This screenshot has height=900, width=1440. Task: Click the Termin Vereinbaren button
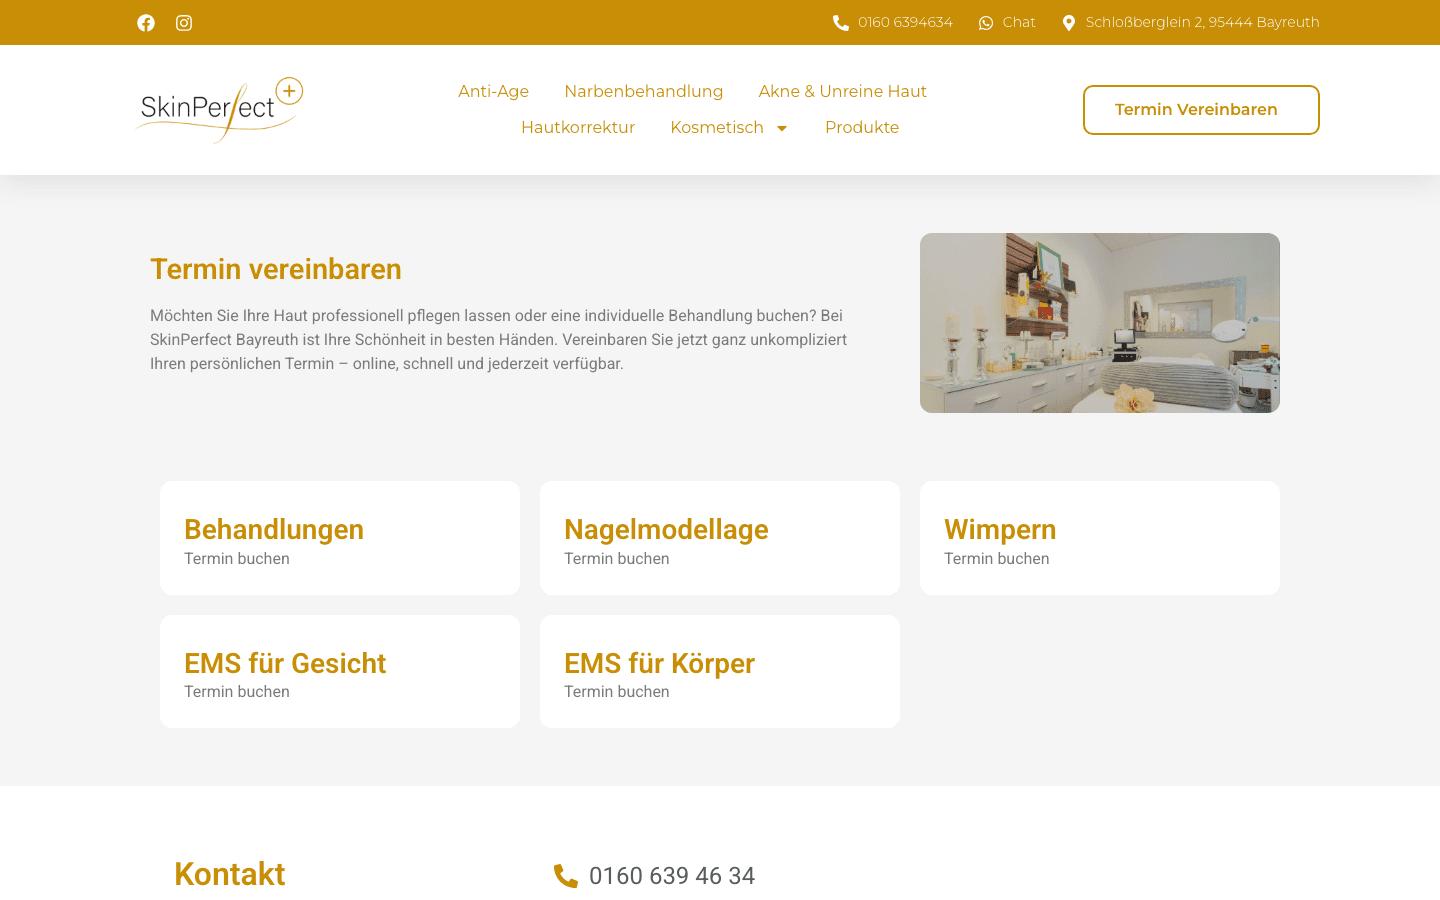point(1201,110)
